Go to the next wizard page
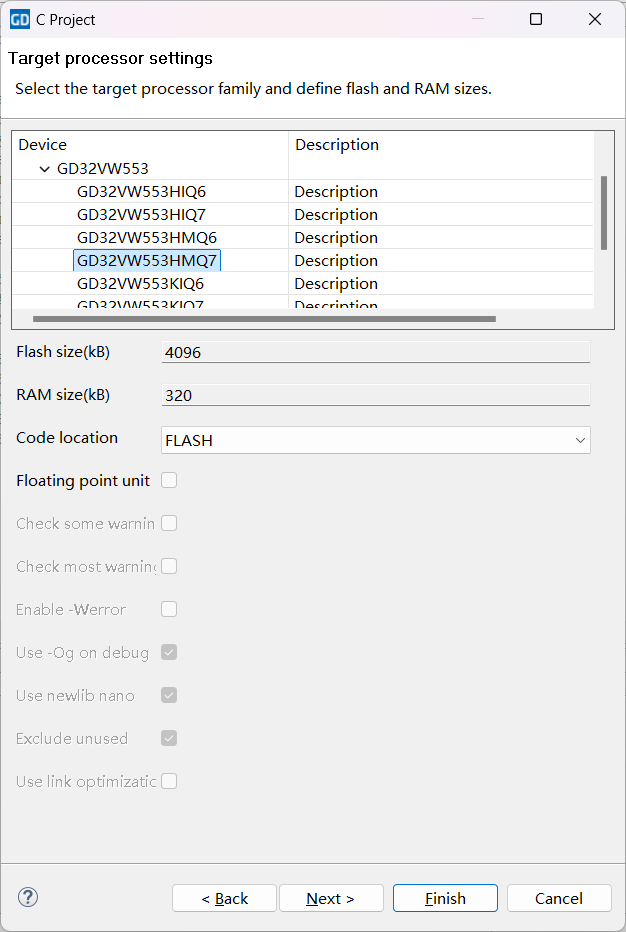626x932 pixels. tap(330, 898)
